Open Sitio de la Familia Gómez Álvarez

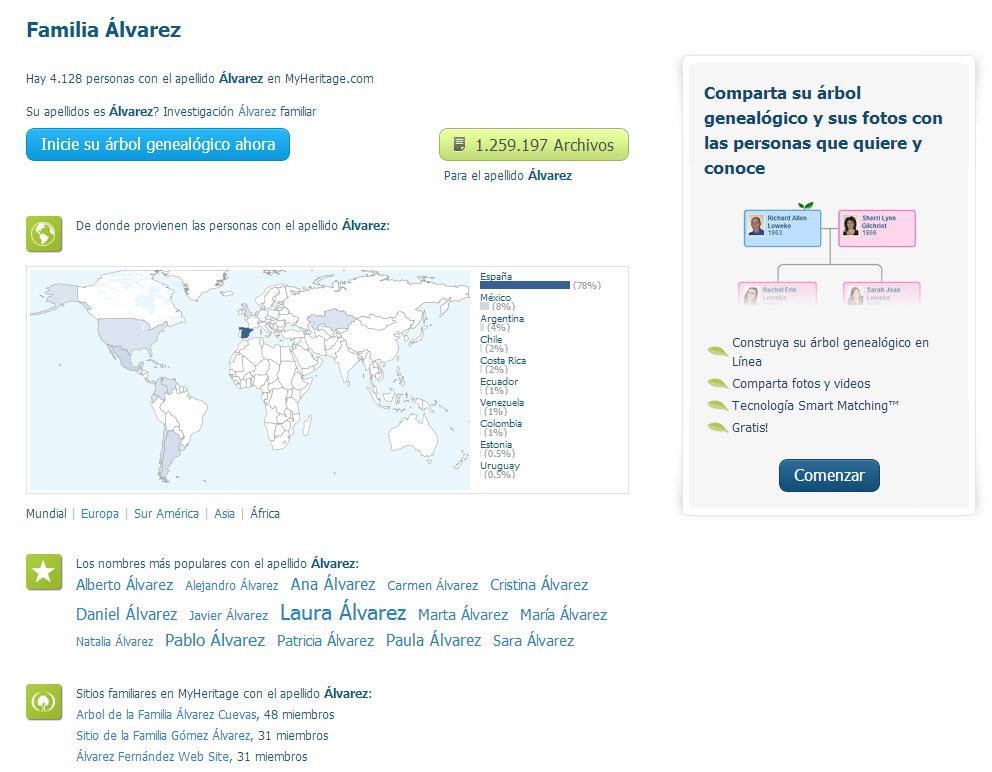coord(163,736)
